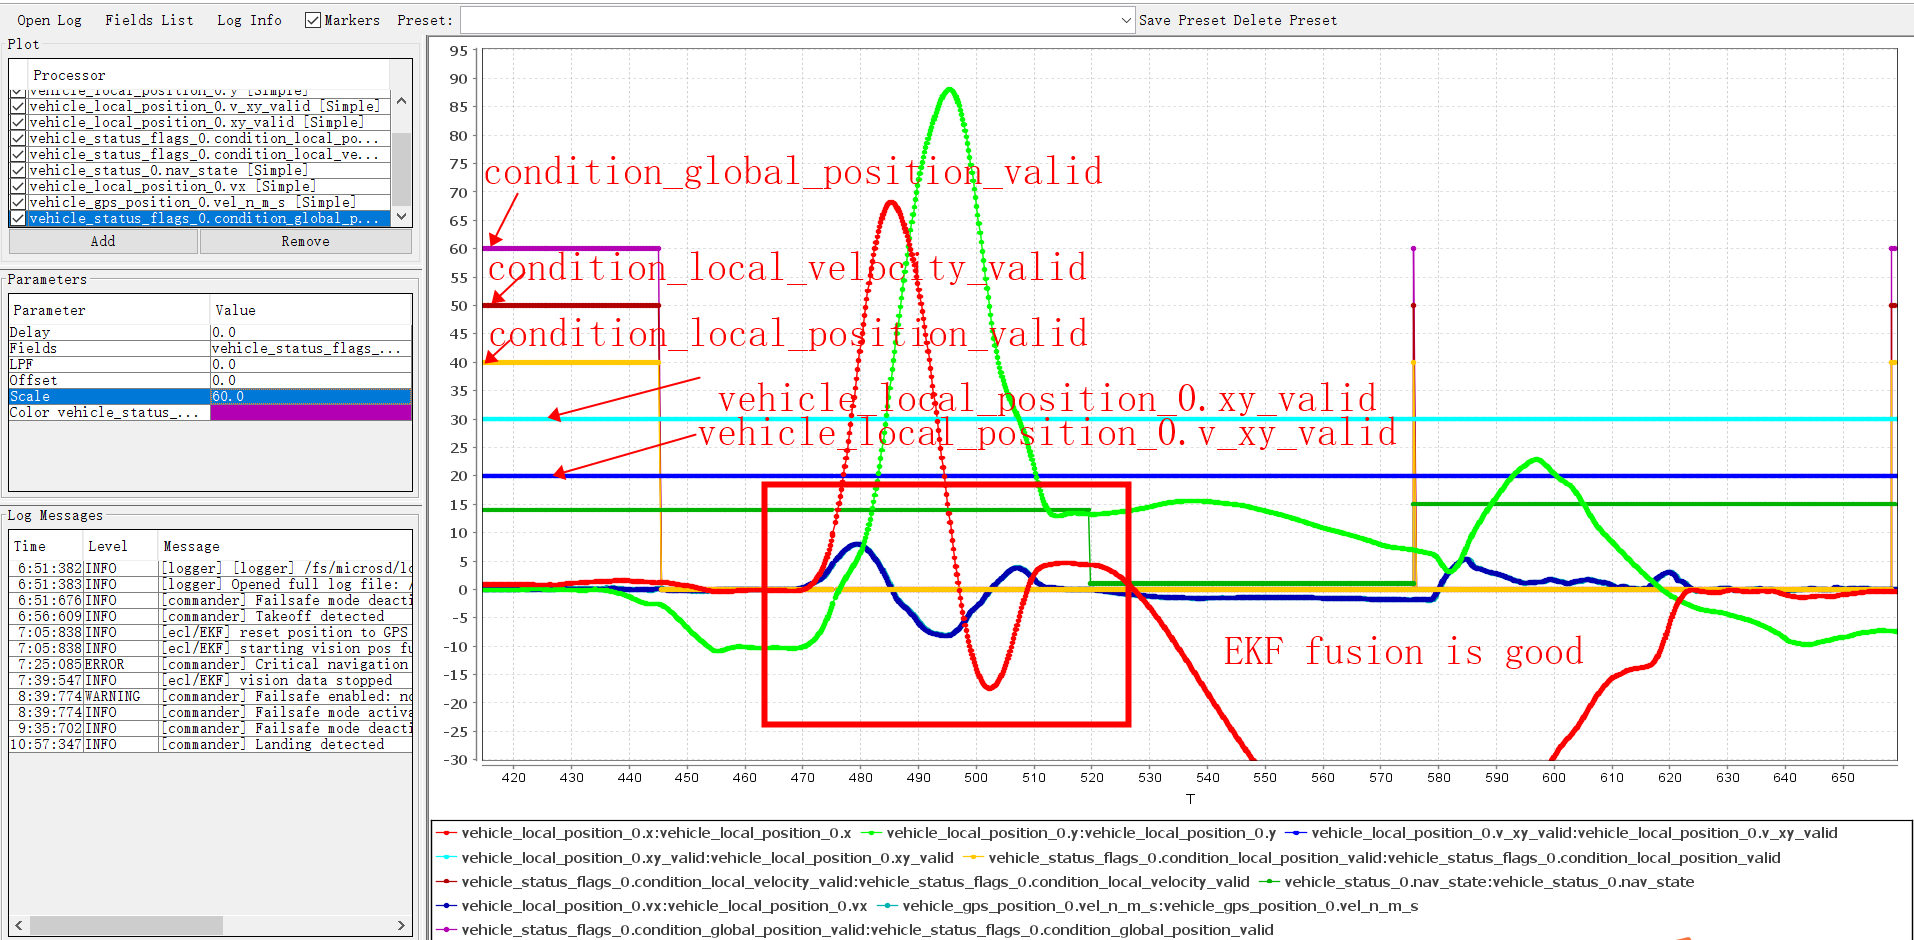Uncheck condition_global_position_valid field

click(17, 218)
